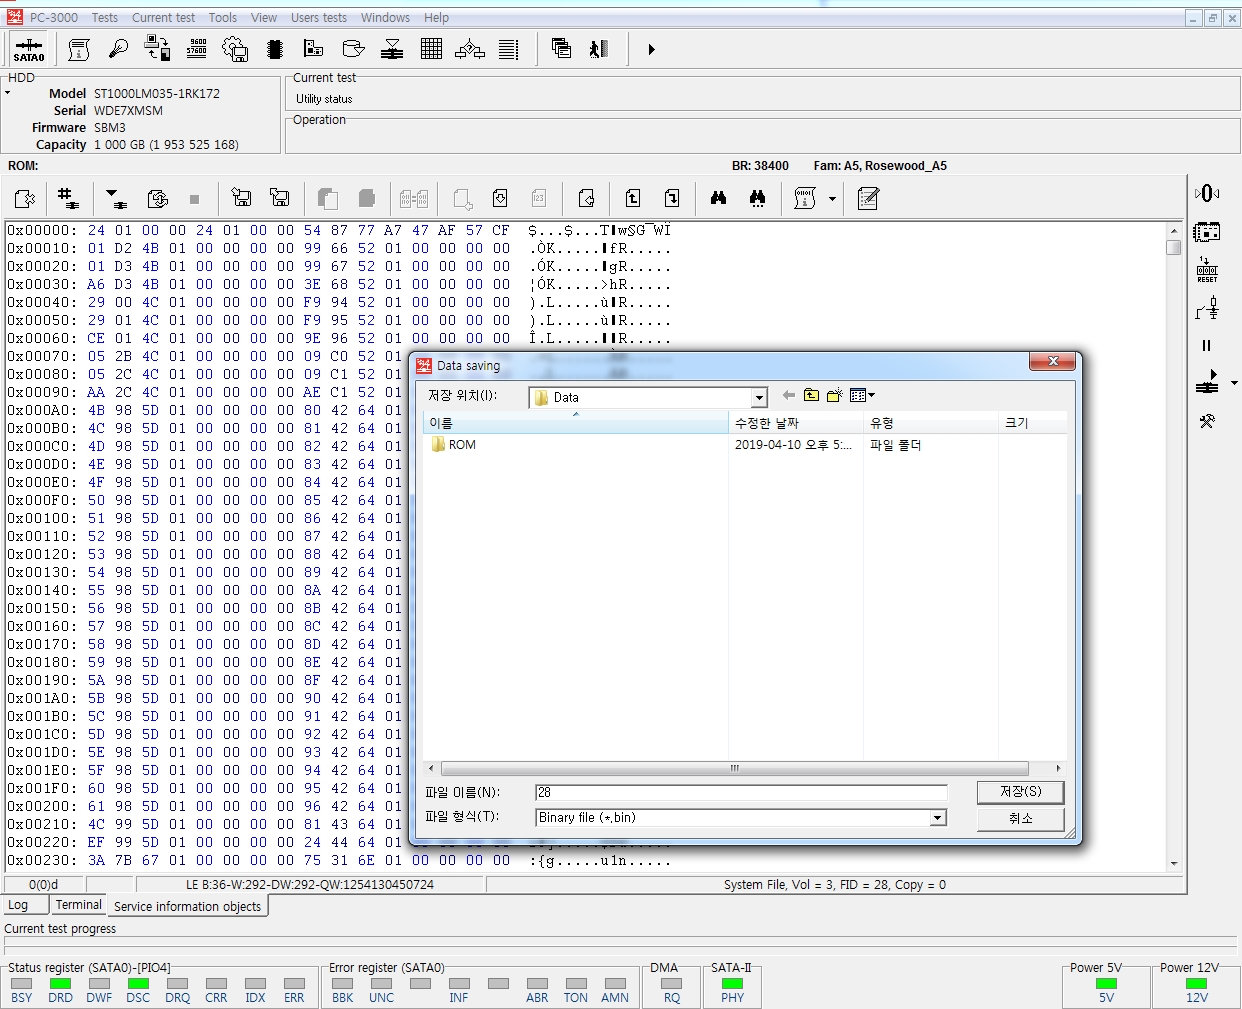Click the pause icon in right sidebar
This screenshot has width=1242, height=1009.
[x=1206, y=345]
